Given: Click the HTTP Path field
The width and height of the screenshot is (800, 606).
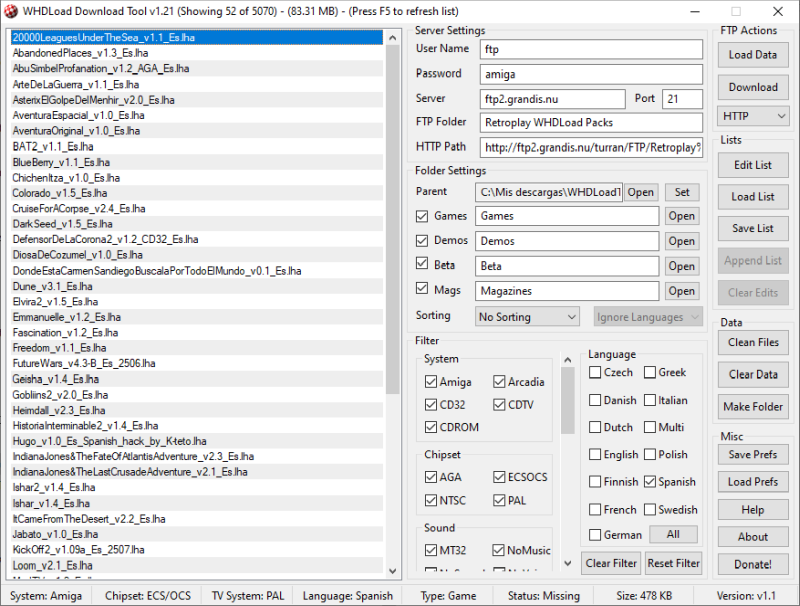Looking at the screenshot, I should pyautogui.click(x=591, y=148).
